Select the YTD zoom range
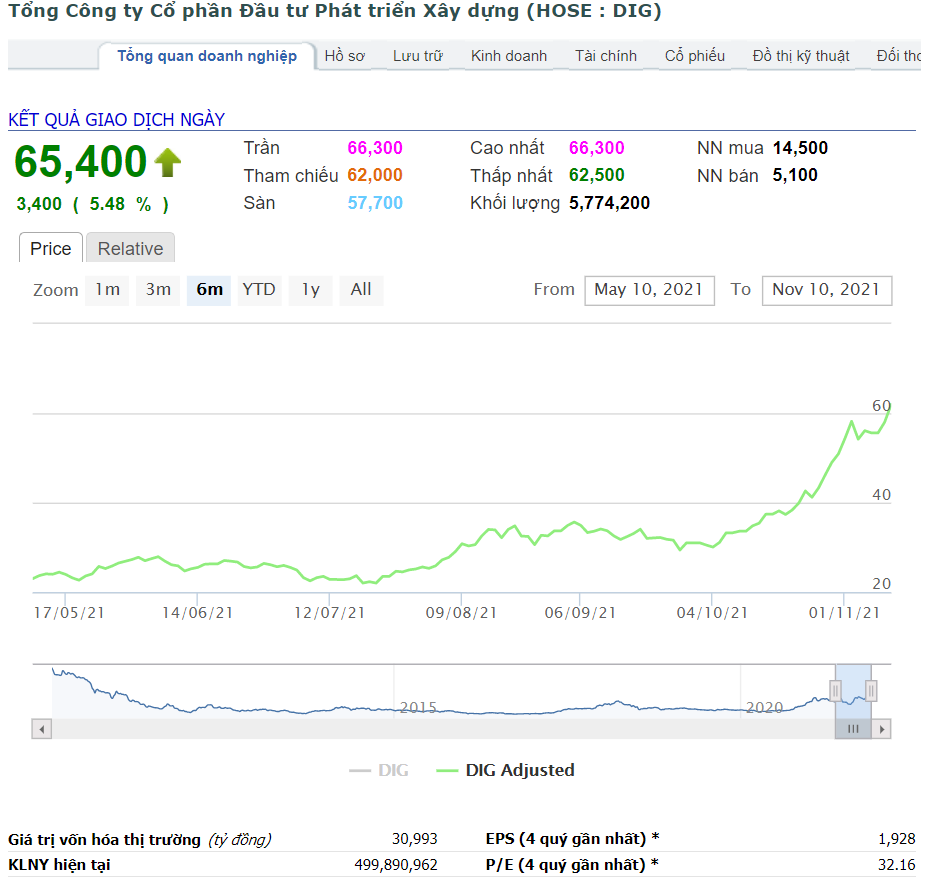Image resolution: width=925 pixels, height=879 pixels. click(x=259, y=290)
